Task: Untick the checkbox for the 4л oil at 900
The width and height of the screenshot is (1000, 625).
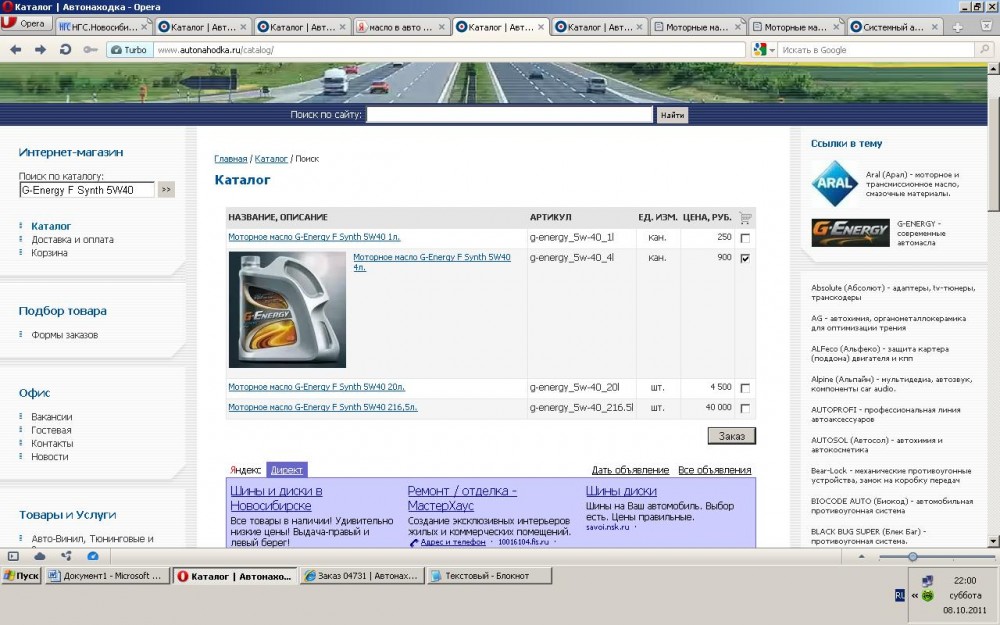Action: point(745,258)
